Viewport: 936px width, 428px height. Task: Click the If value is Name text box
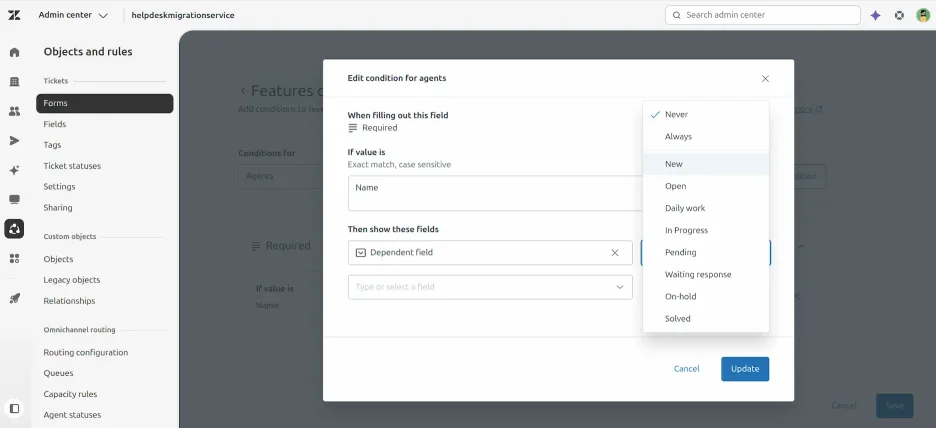pos(495,193)
